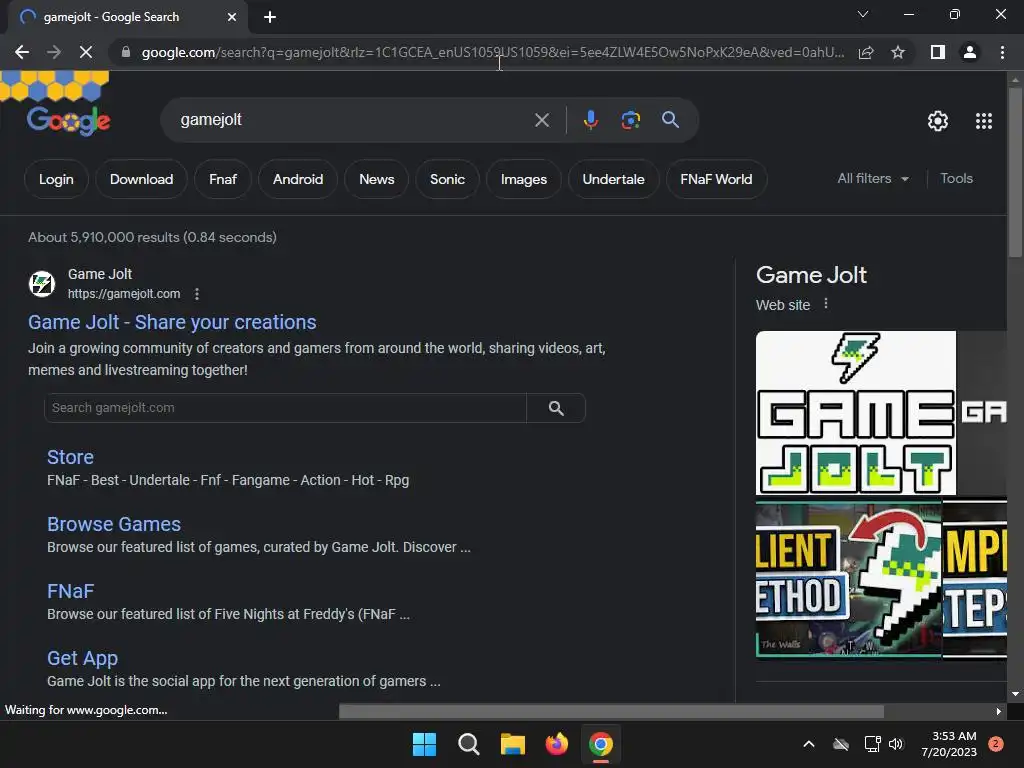Image resolution: width=1024 pixels, height=768 pixels.
Task: Open the Store sitelink
Action: 71,457
